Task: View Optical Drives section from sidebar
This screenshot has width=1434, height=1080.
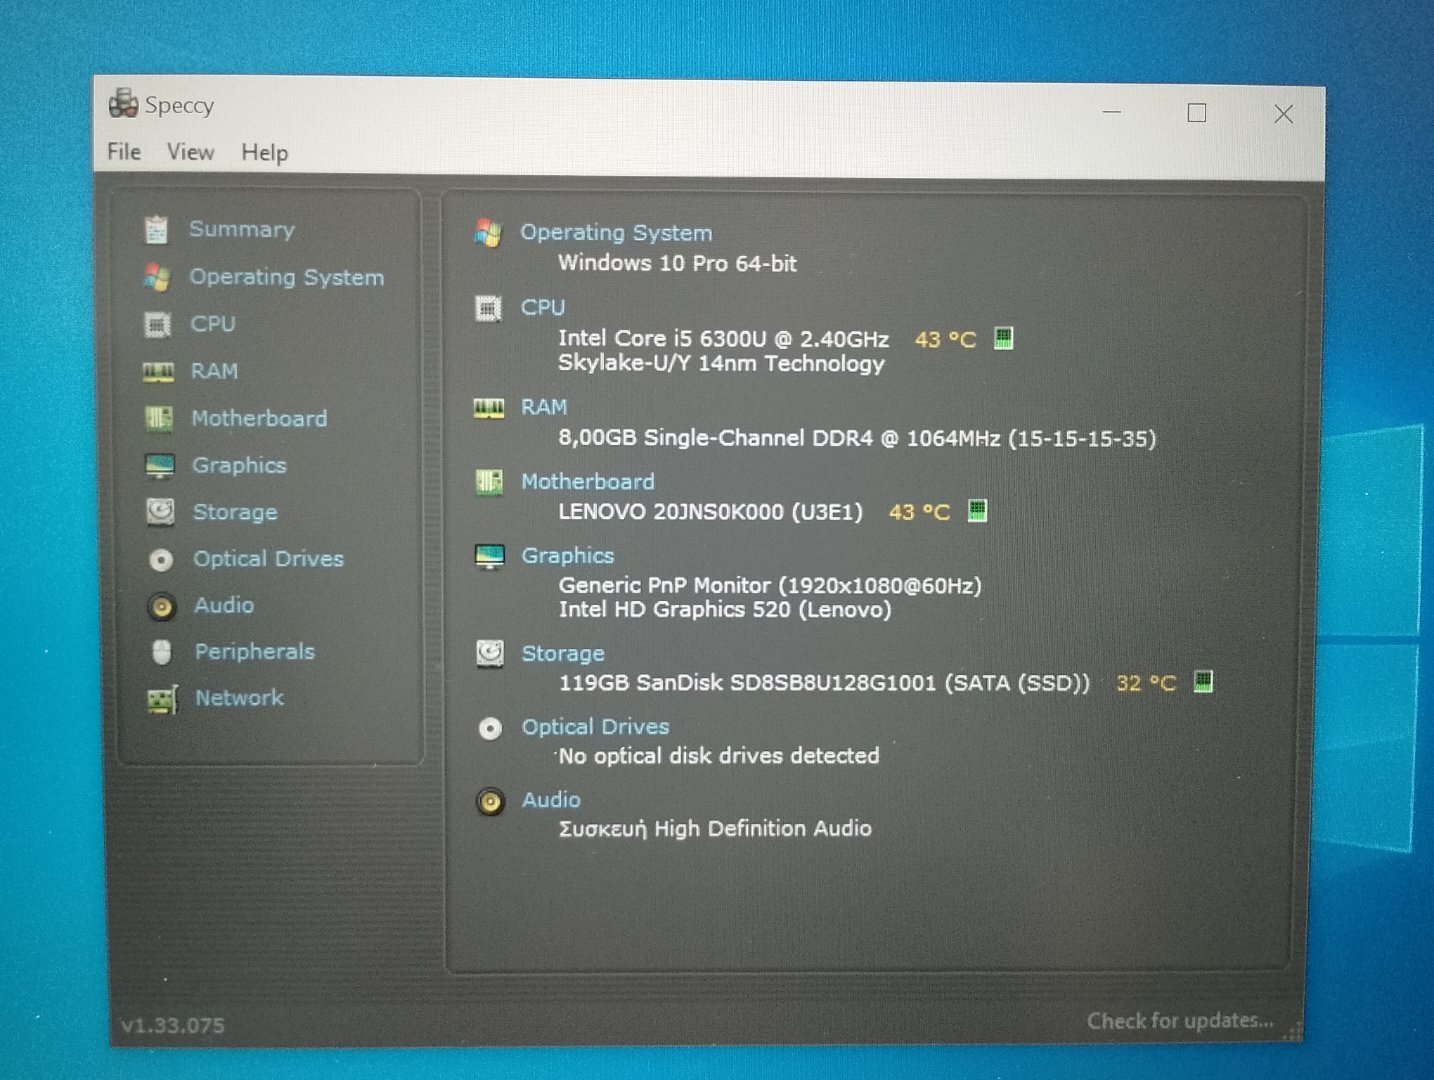Action: 269,559
